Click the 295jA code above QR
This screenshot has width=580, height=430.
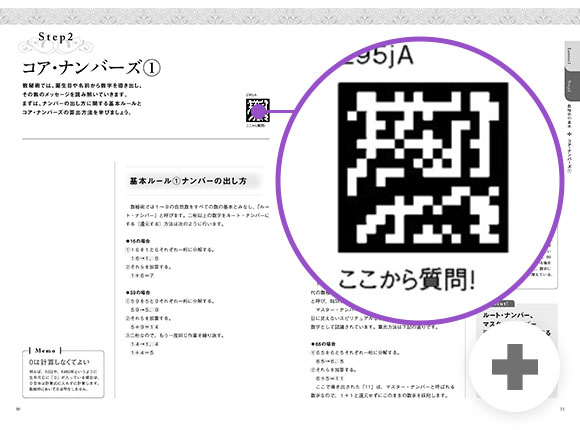[378, 56]
